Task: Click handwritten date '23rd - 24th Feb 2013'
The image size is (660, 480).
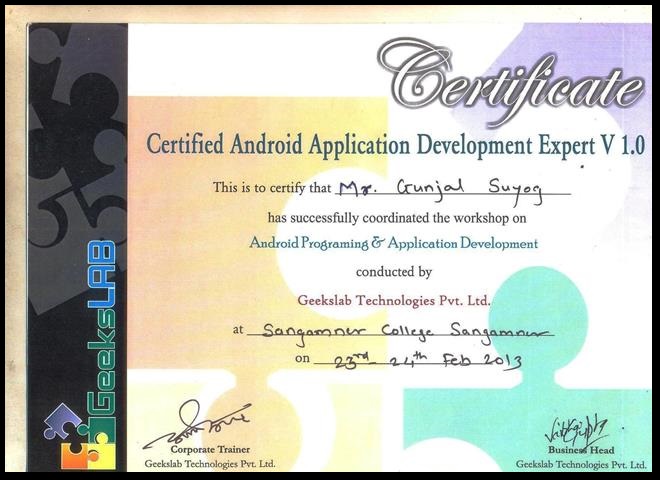Action: (x=428, y=360)
